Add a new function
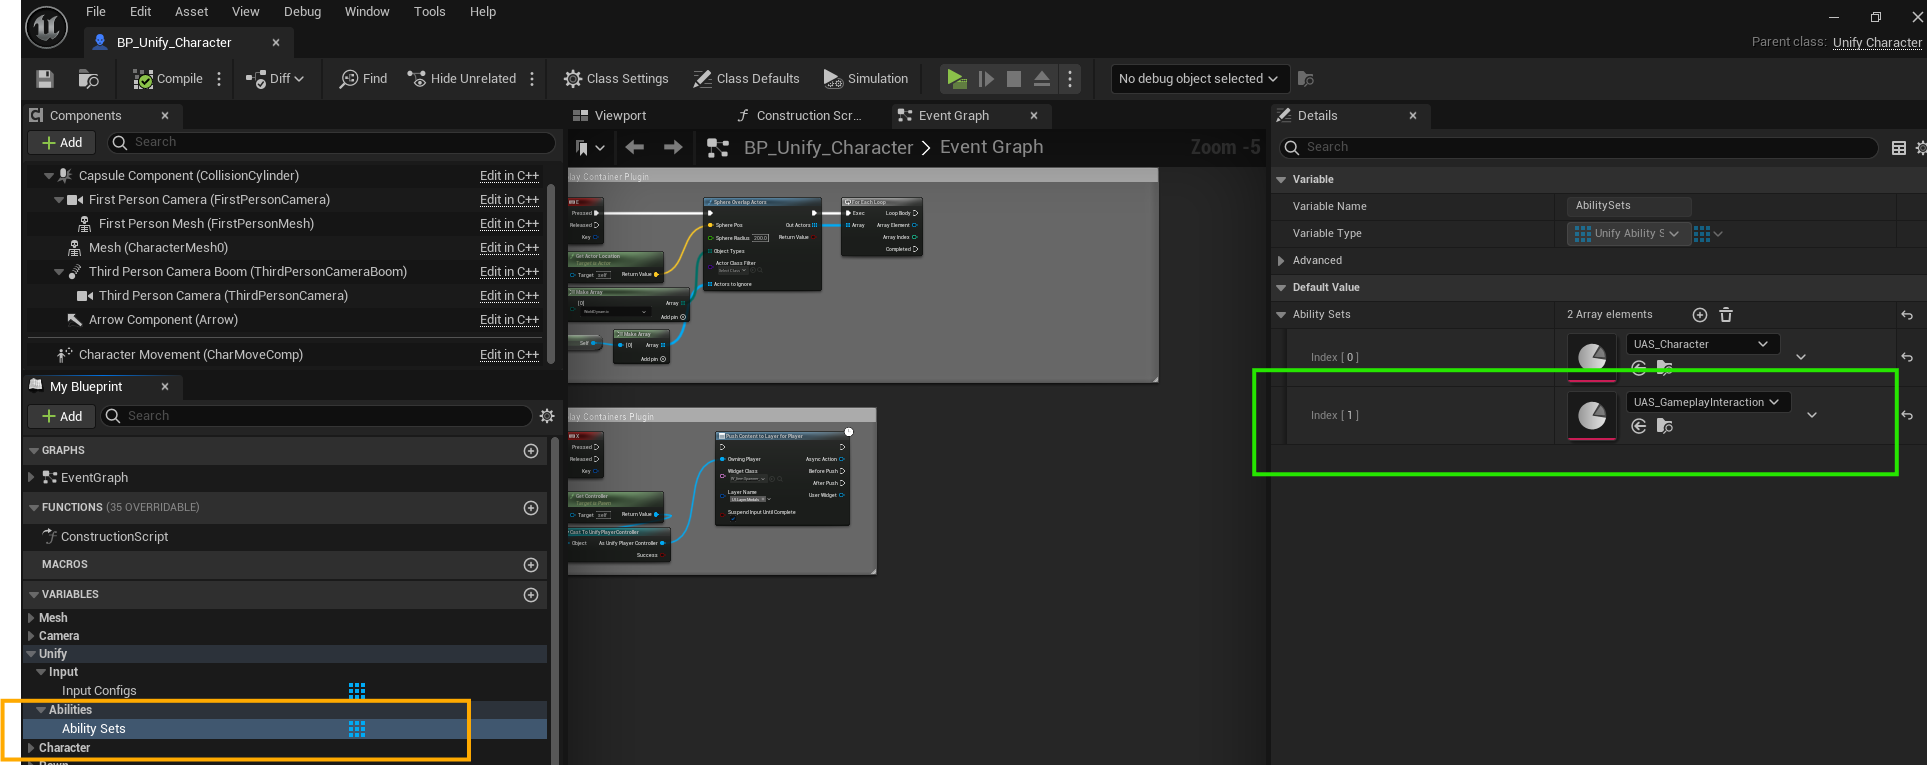The height and width of the screenshot is (765, 1927). [531, 508]
